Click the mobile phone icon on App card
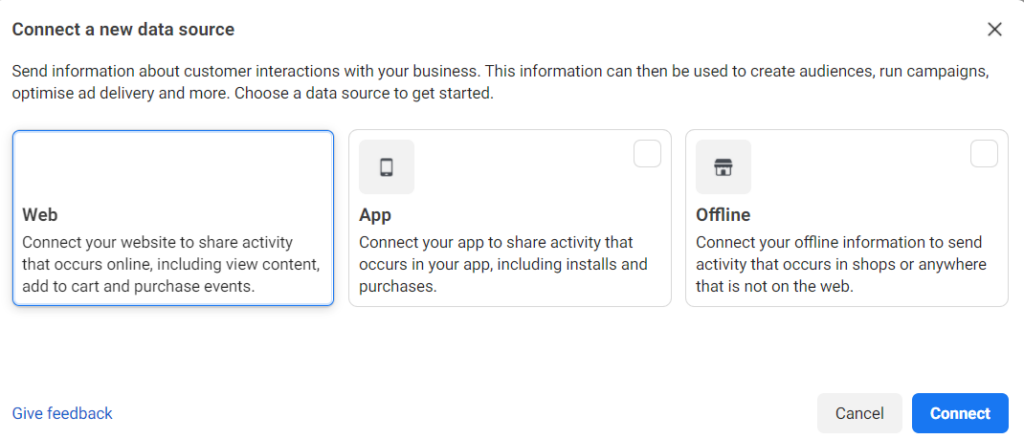Viewport: 1024px width, 439px height. pyautogui.click(x=386, y=167)
